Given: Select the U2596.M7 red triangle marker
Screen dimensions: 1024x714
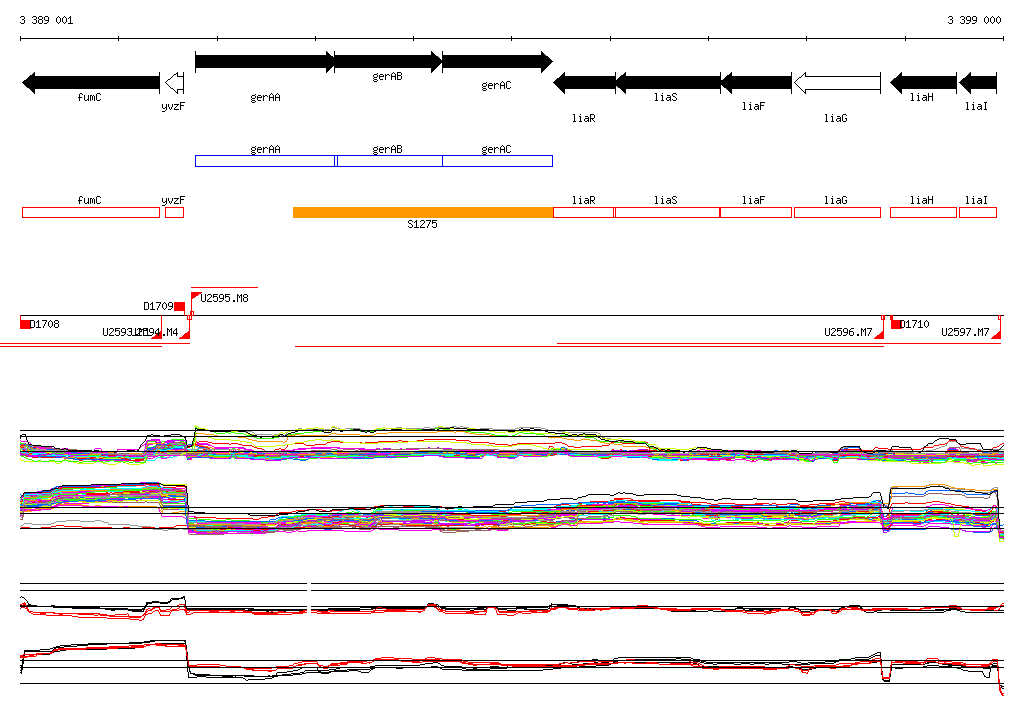Looking at the screenshot, I should [879, 334].
